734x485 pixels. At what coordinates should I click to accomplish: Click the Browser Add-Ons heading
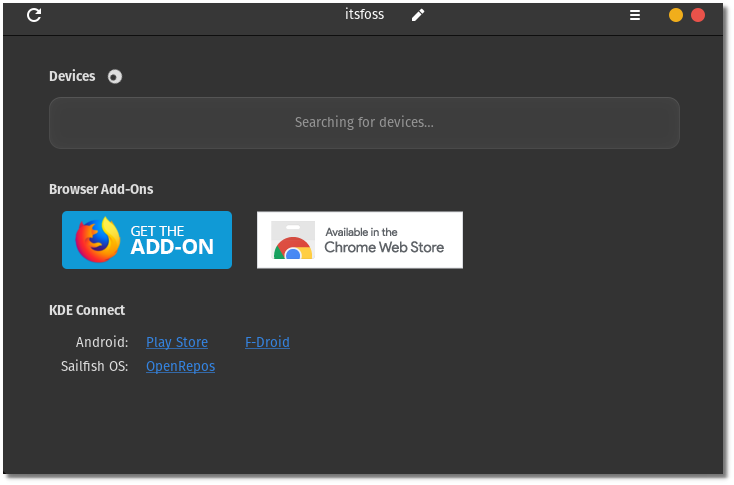[101, 189]
